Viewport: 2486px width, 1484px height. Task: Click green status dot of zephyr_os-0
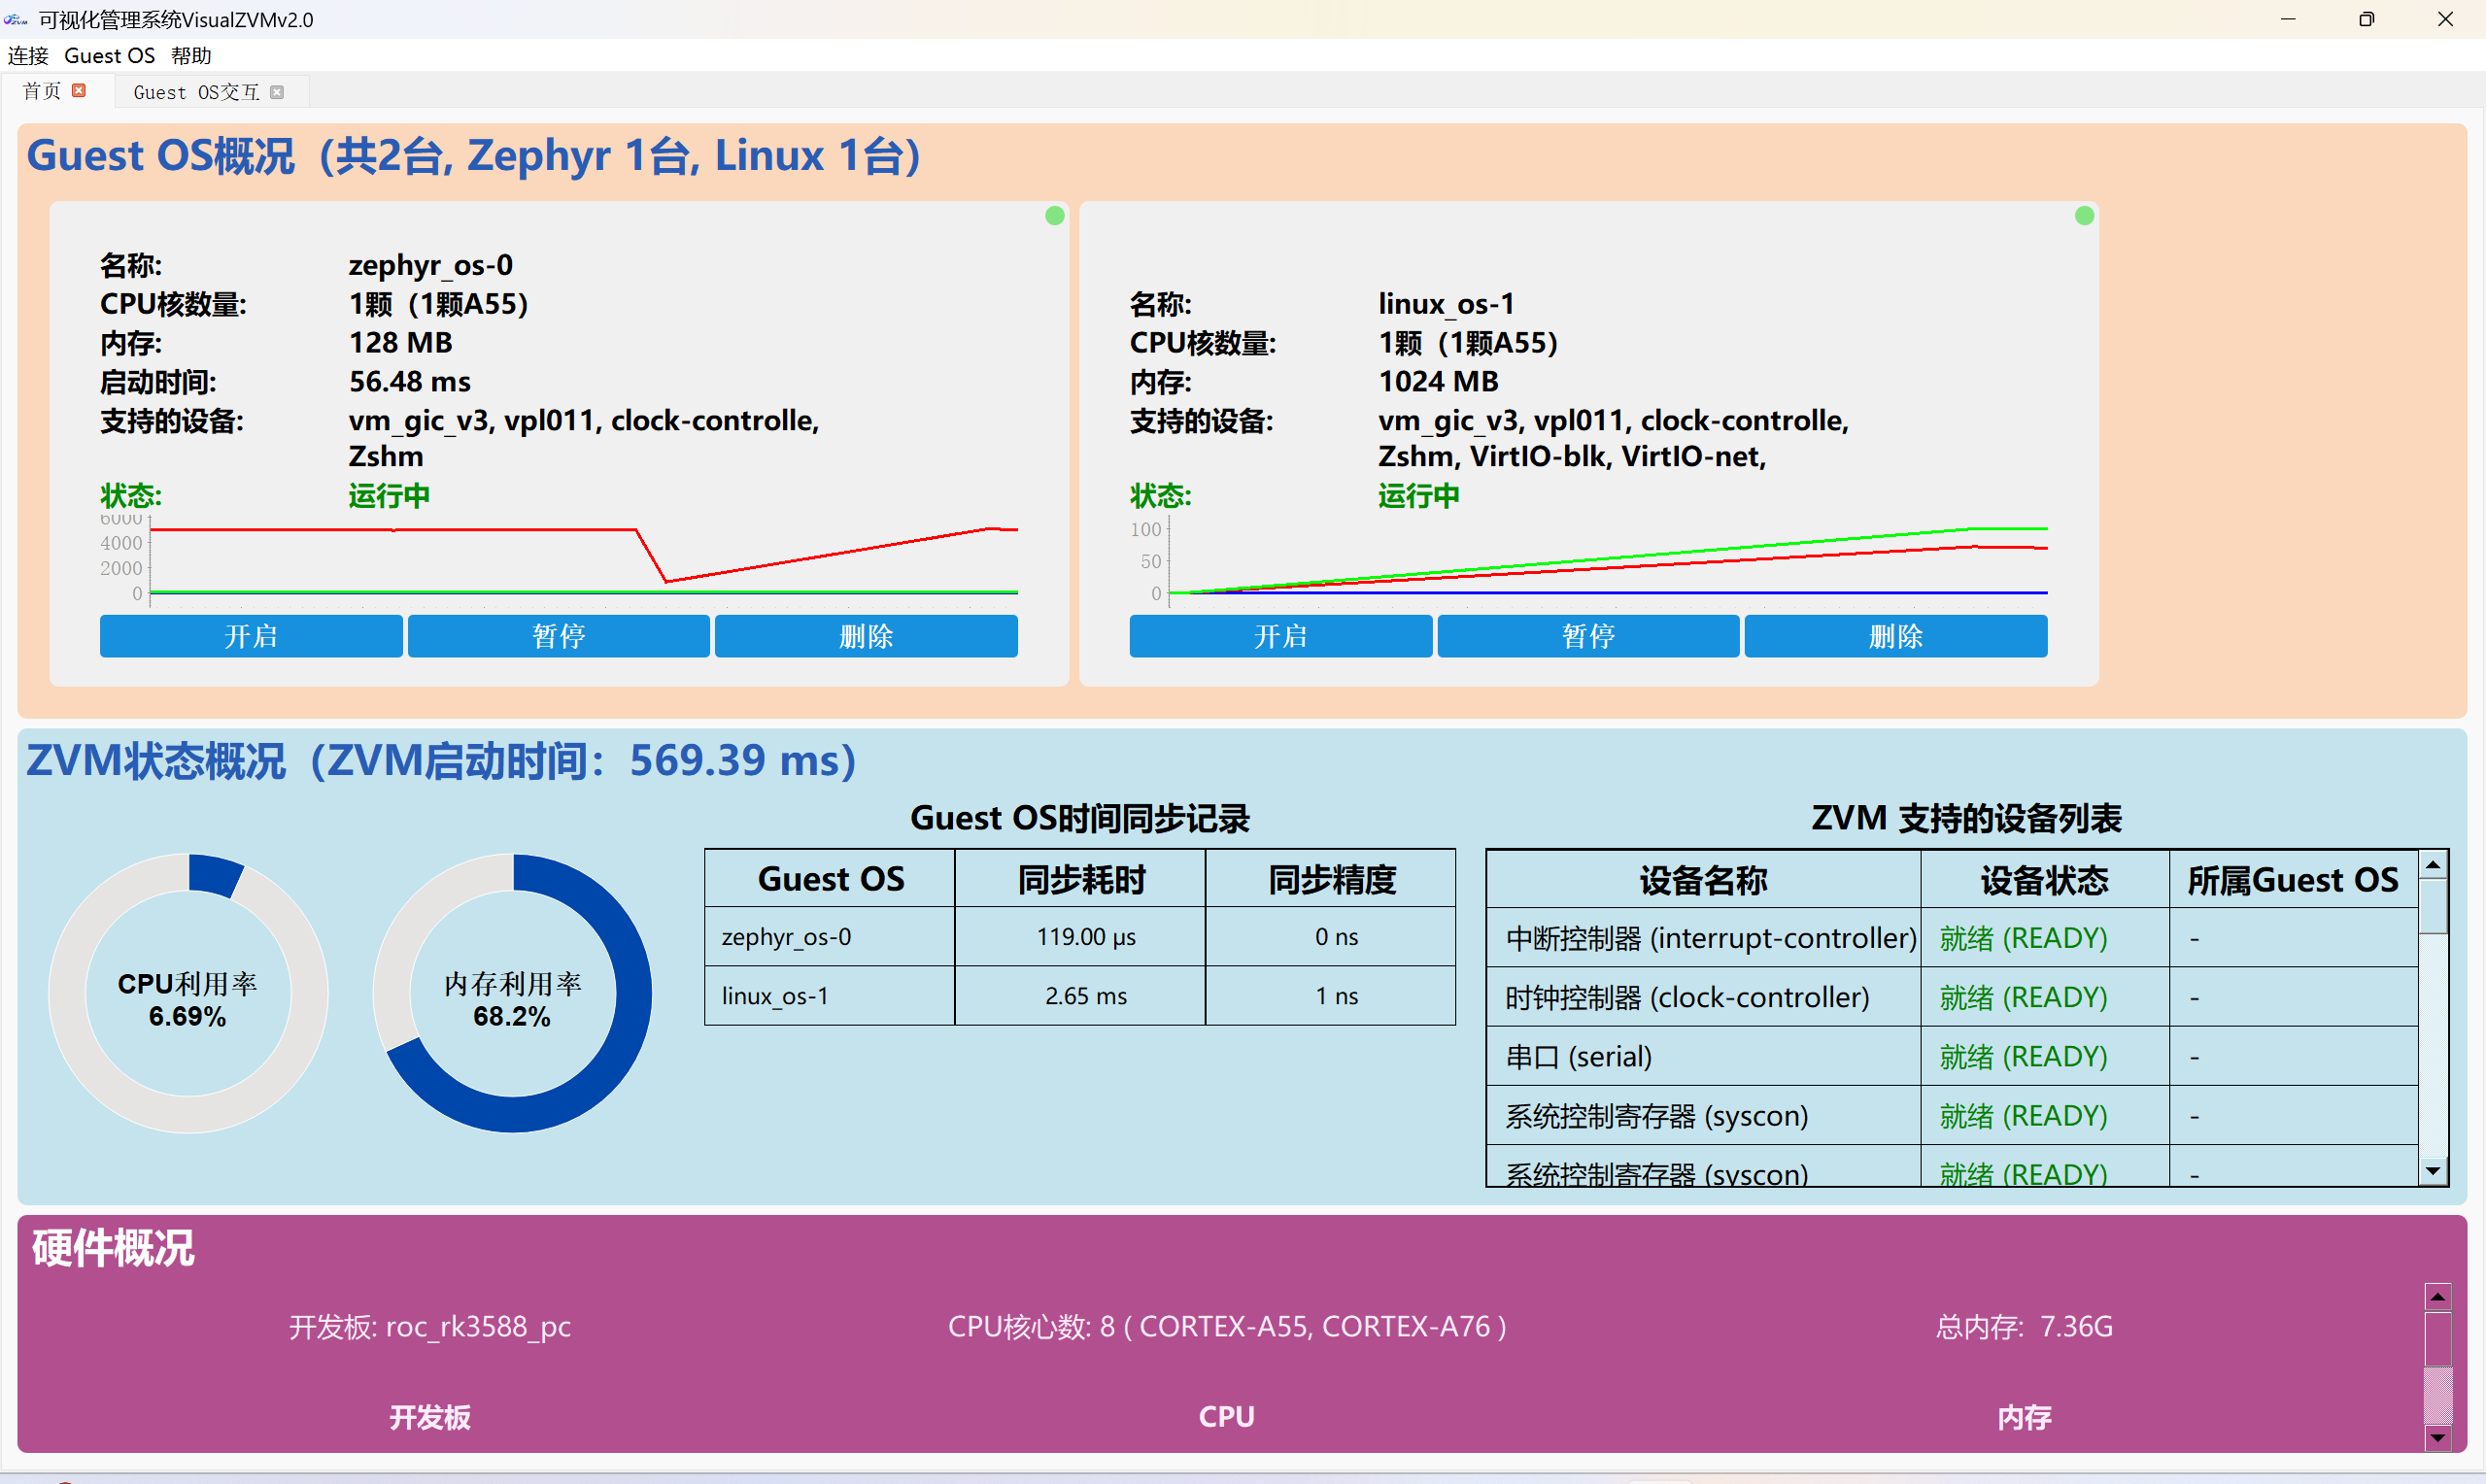[1054, 216]
